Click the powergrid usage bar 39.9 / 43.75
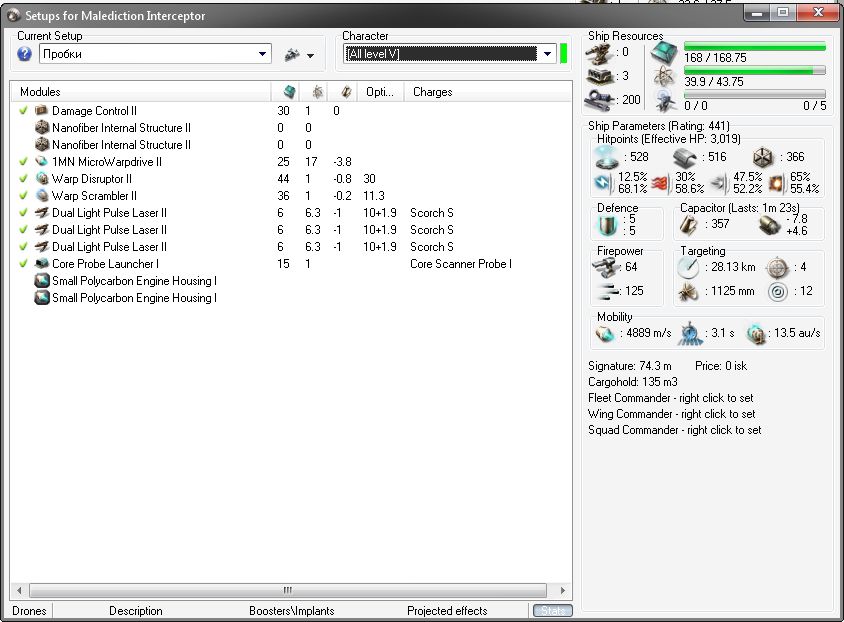This screenshot has height=622, width=844. [x=755, y=71]
